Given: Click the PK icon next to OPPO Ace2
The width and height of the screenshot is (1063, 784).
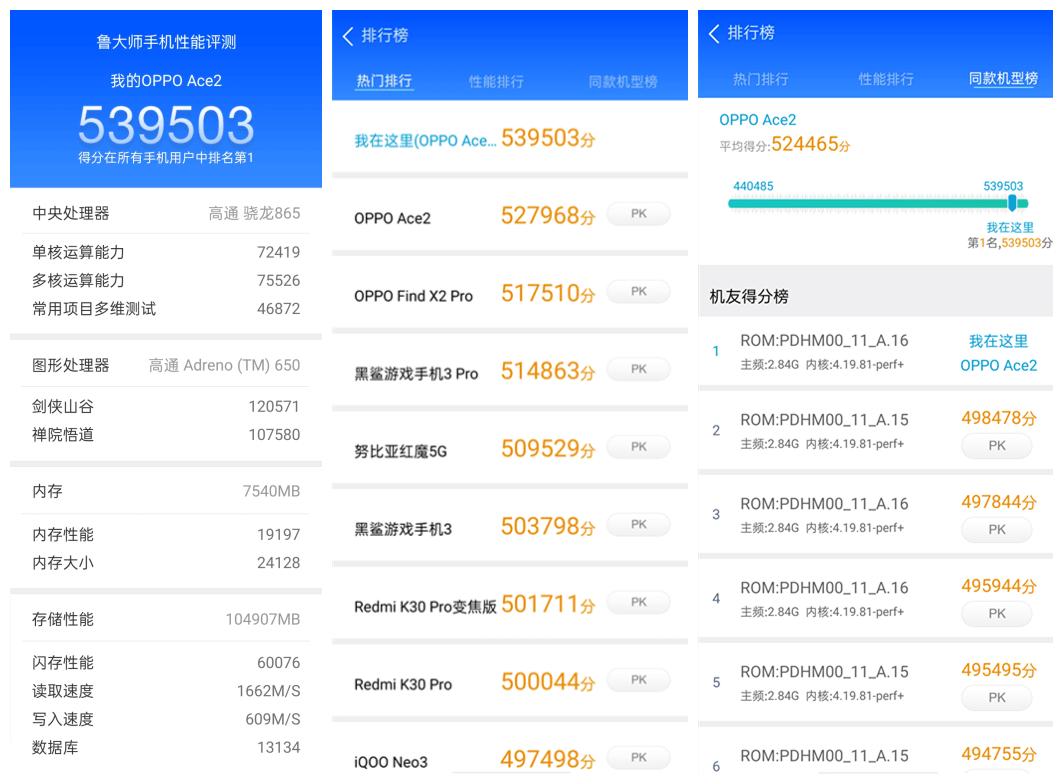Looking at the screenshot, I should pos(637,213).
